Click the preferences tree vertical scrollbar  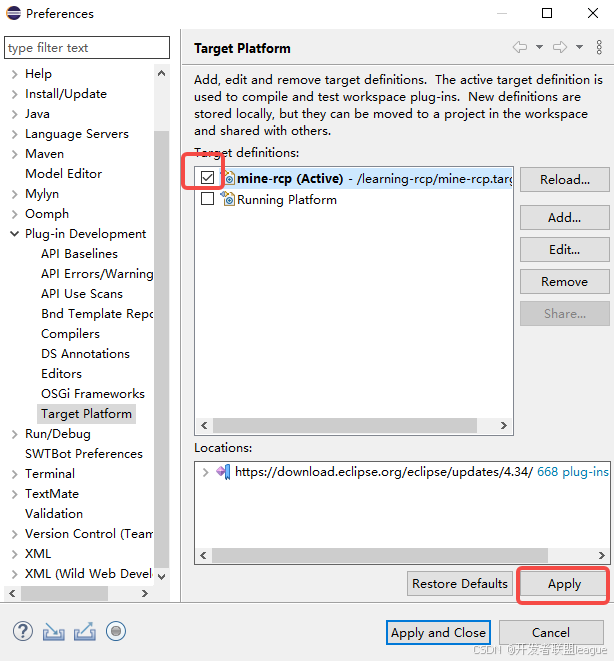click(x=161, y=349)
